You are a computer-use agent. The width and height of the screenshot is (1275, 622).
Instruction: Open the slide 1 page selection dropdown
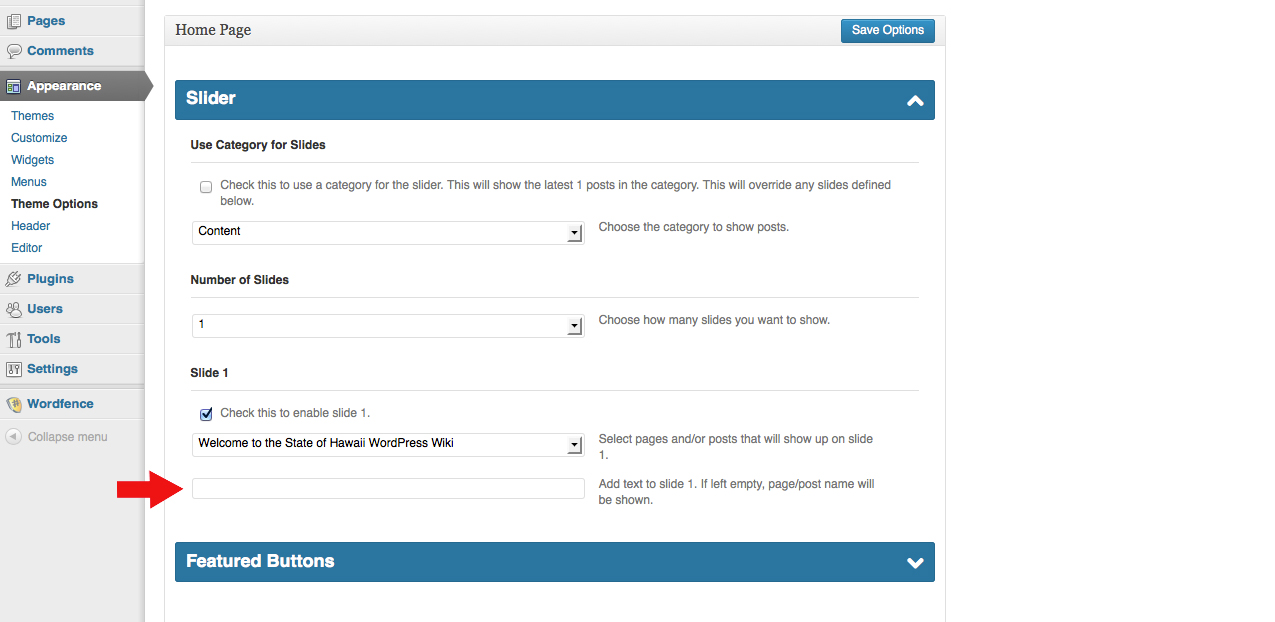pyautogui.click(x=387, y=444)
